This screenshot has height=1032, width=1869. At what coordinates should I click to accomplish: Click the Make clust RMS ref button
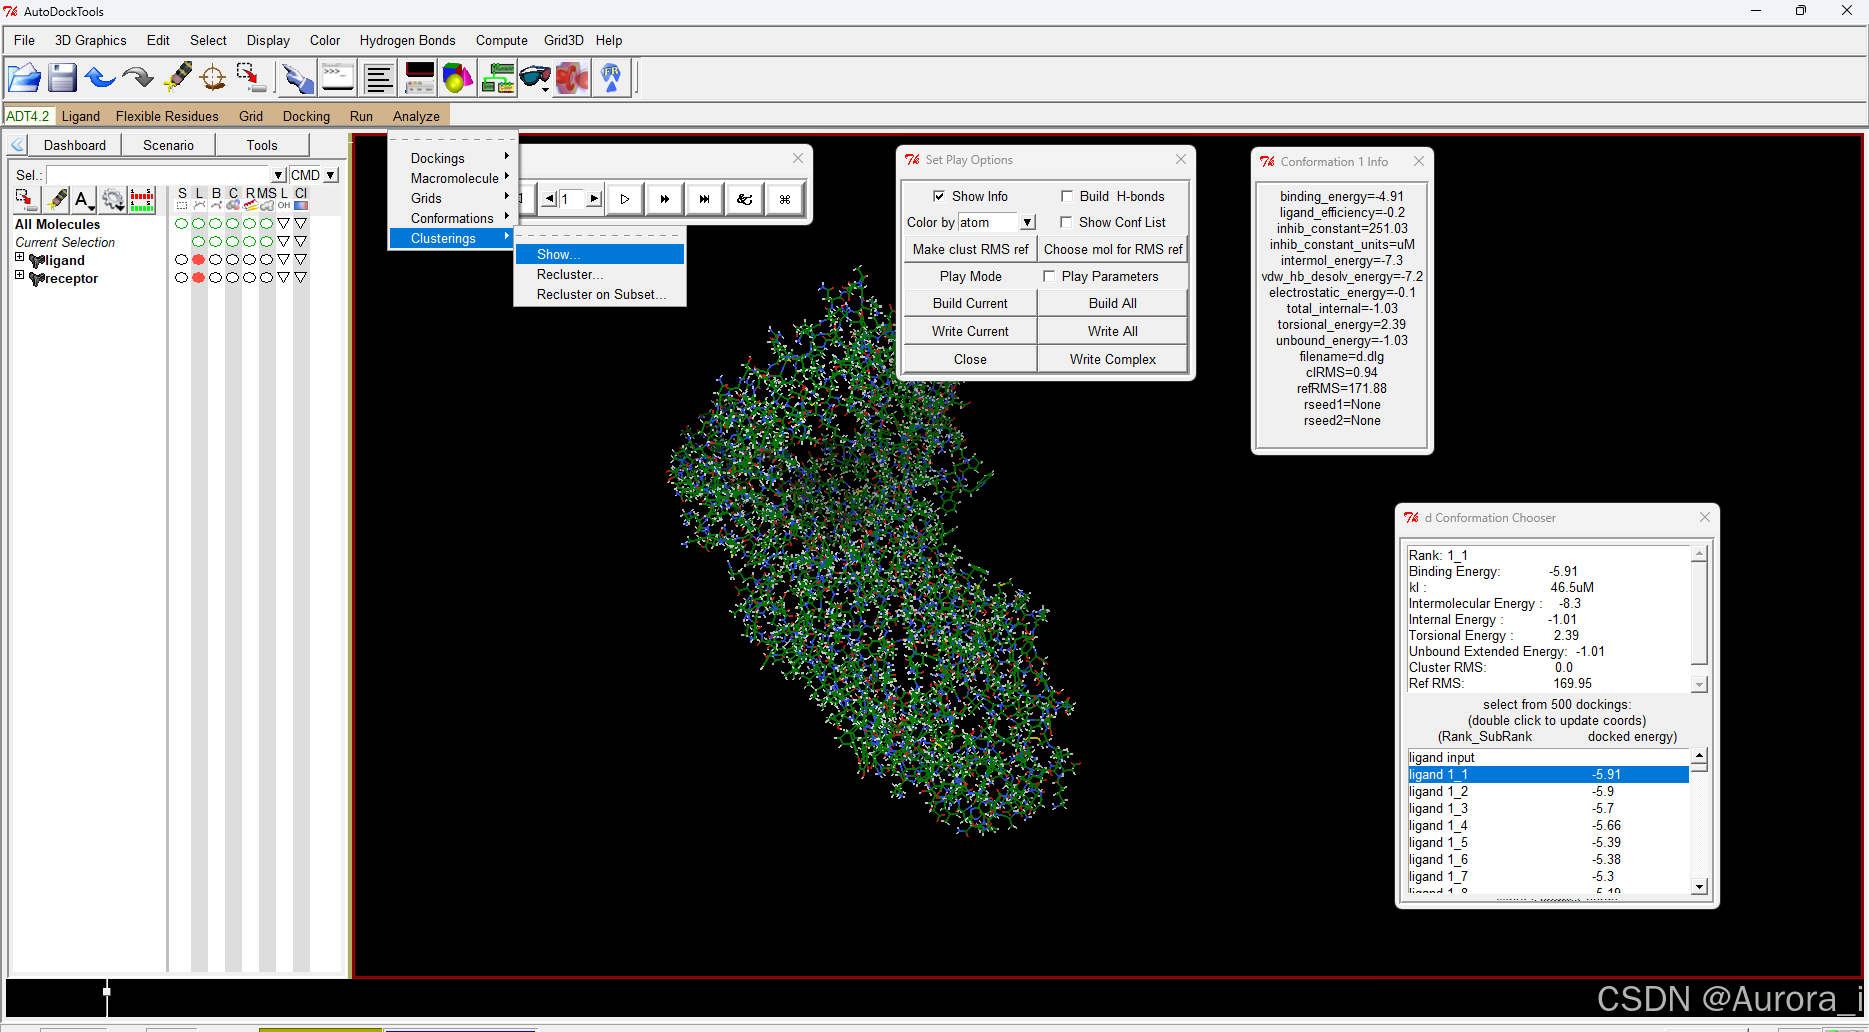970,249
